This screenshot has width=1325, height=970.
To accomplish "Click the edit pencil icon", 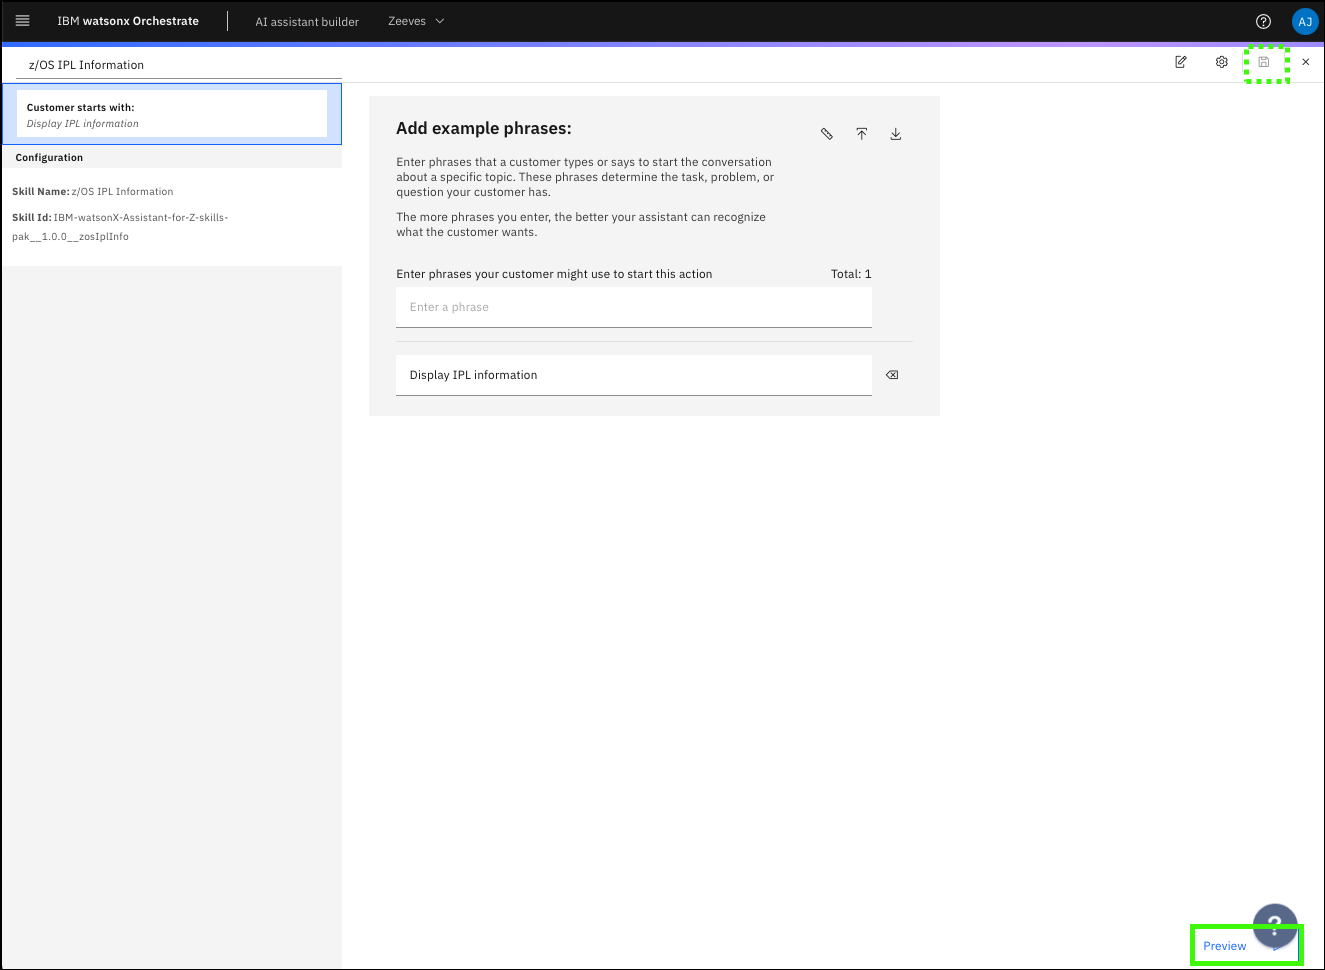I will 1181,62.
